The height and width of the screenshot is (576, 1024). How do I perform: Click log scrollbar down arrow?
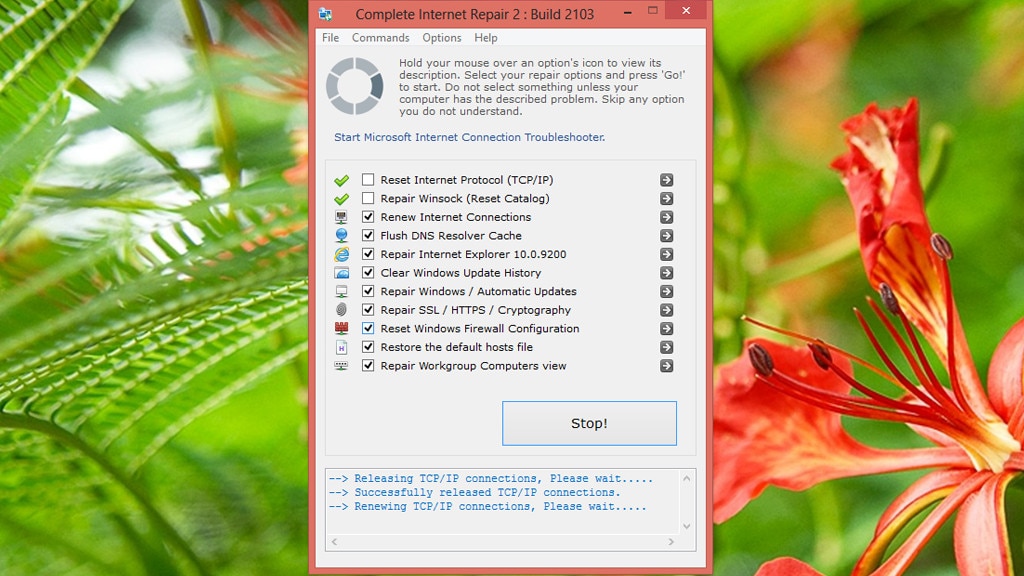click(x=686, y=526)
